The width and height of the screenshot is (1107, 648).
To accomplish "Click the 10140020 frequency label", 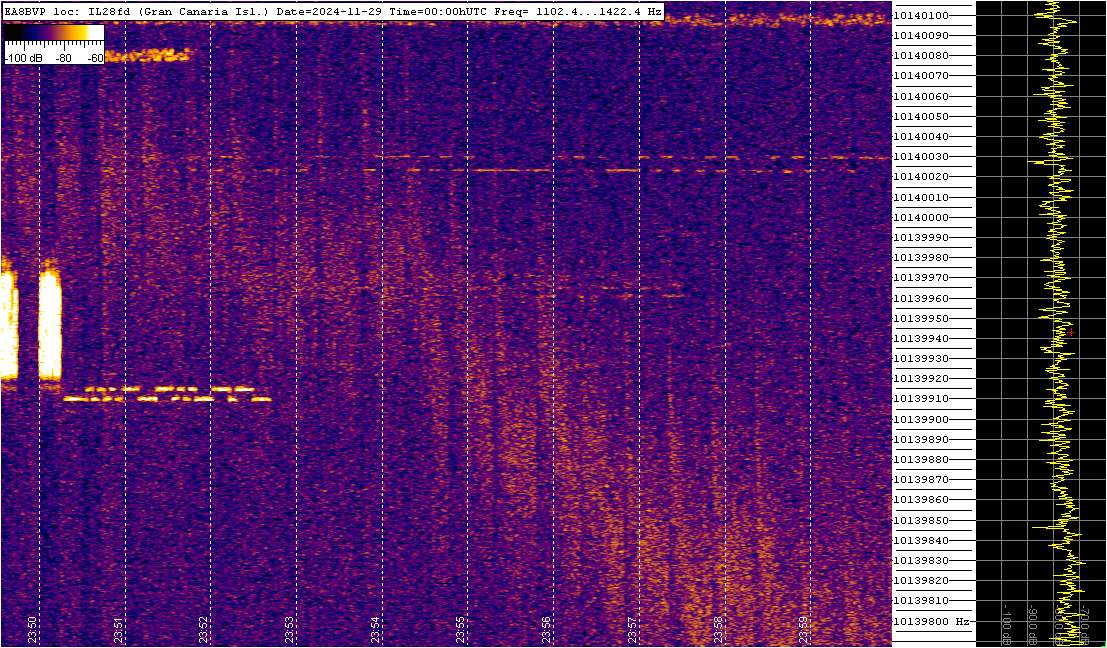I will [921, 177].
